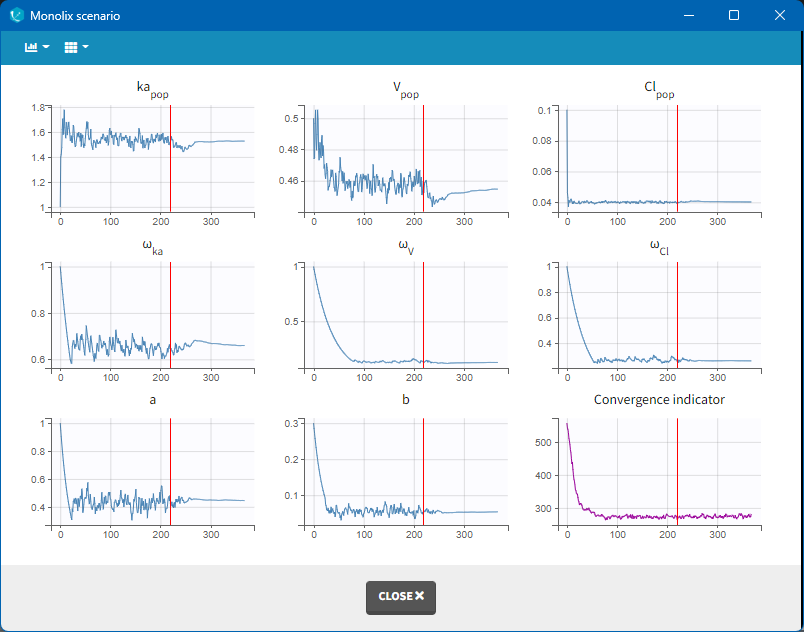
Task: Select the plot for parameter b
Action: [x=405, y=472]
